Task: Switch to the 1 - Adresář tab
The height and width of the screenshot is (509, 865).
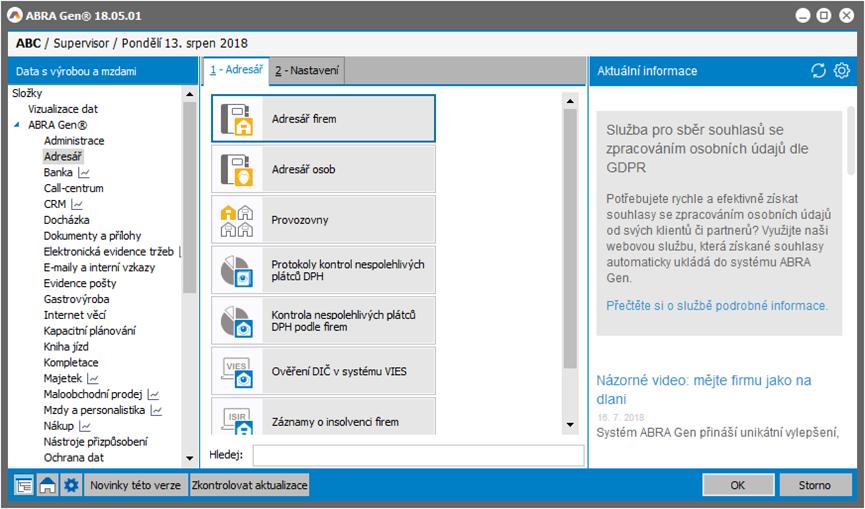Action: (x=236, y=70)
